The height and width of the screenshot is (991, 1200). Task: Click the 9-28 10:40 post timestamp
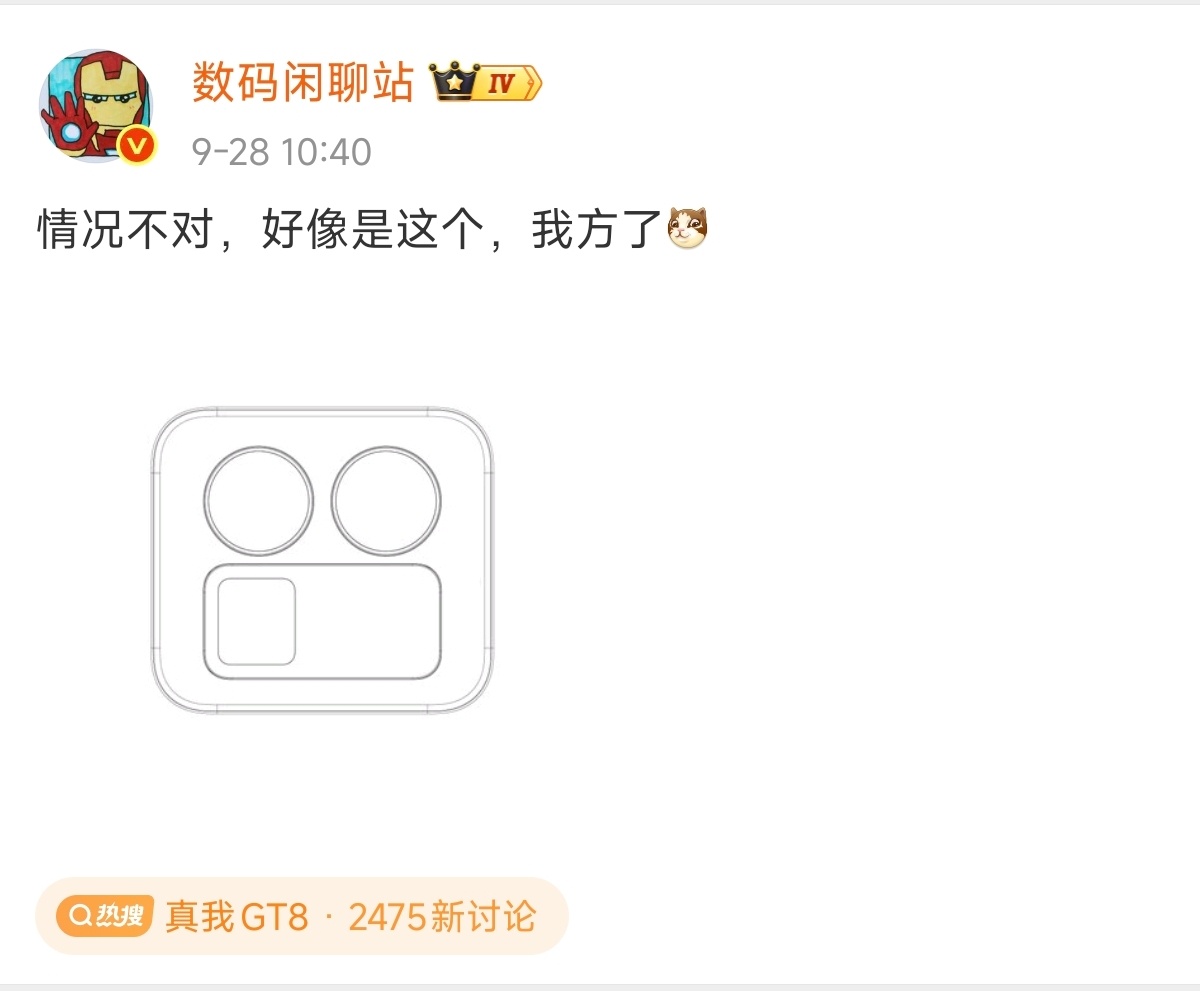[282, 152]
